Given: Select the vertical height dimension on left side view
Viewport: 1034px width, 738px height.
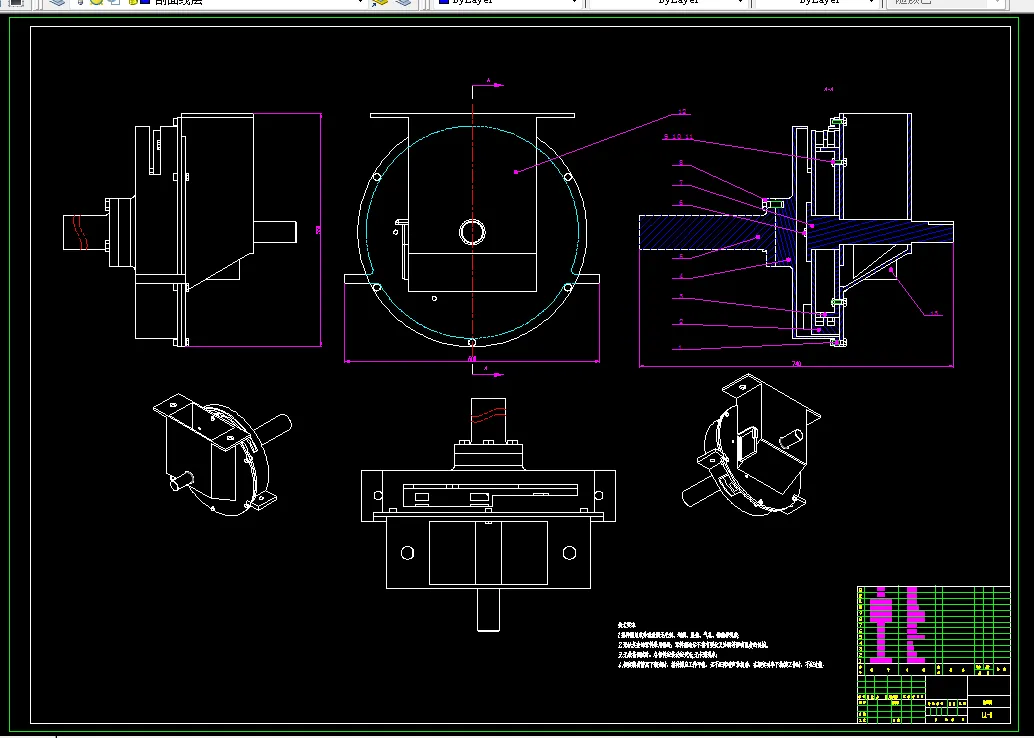Looking at the screenshot, I should tap(320, 230).
